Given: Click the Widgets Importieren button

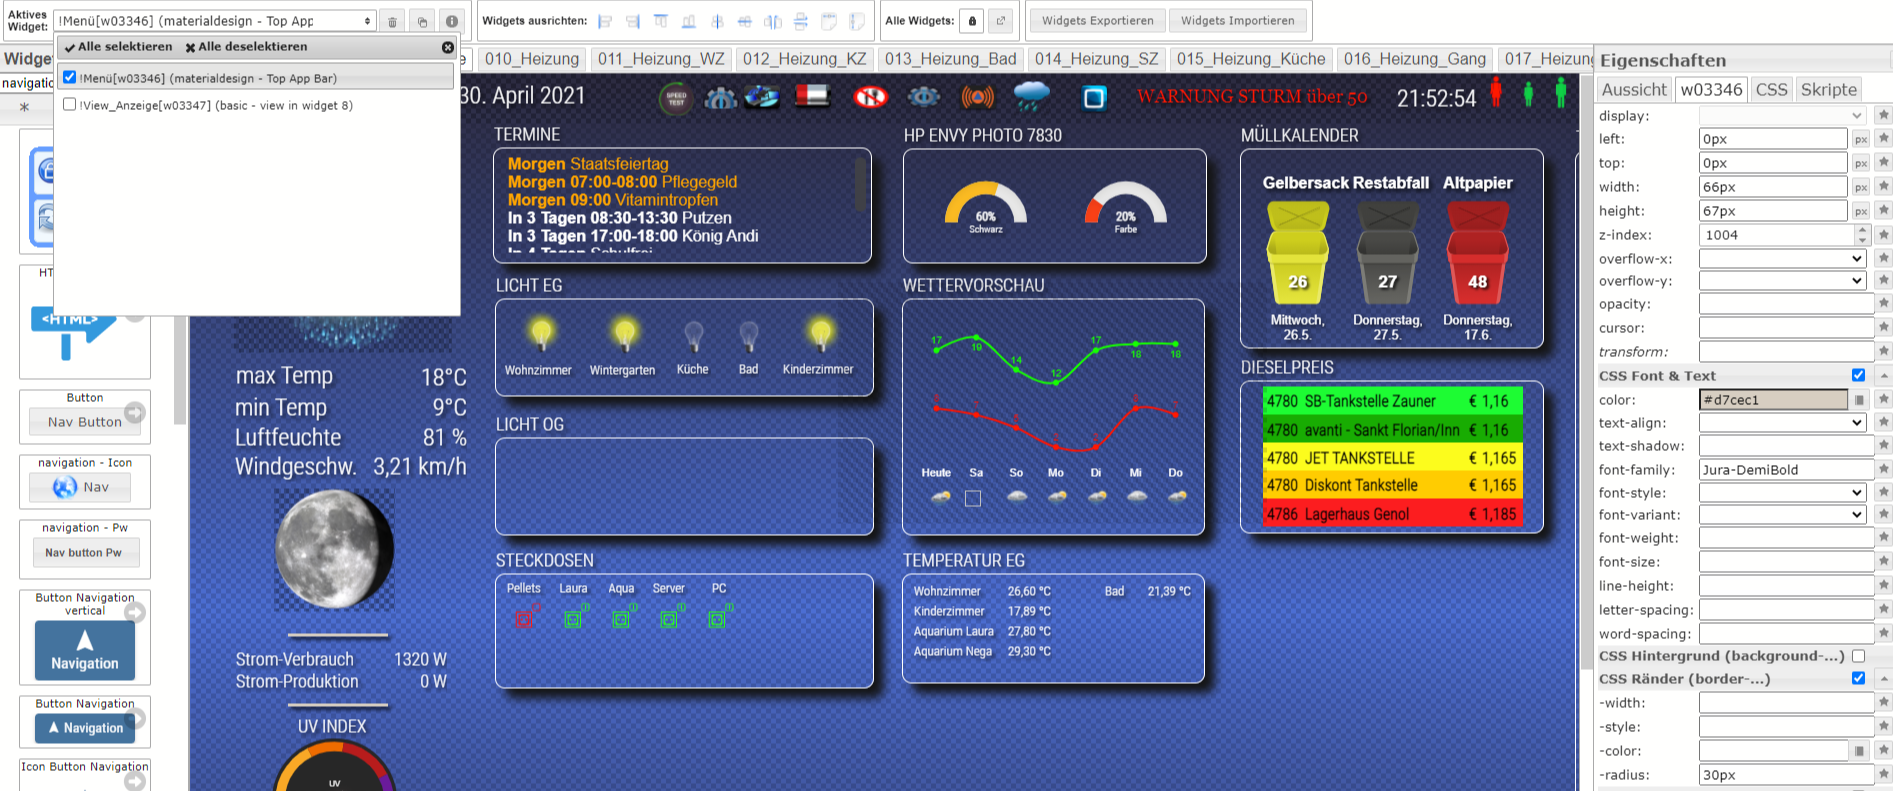Looking at the screenshot, I should click(x=1237, y=21).
